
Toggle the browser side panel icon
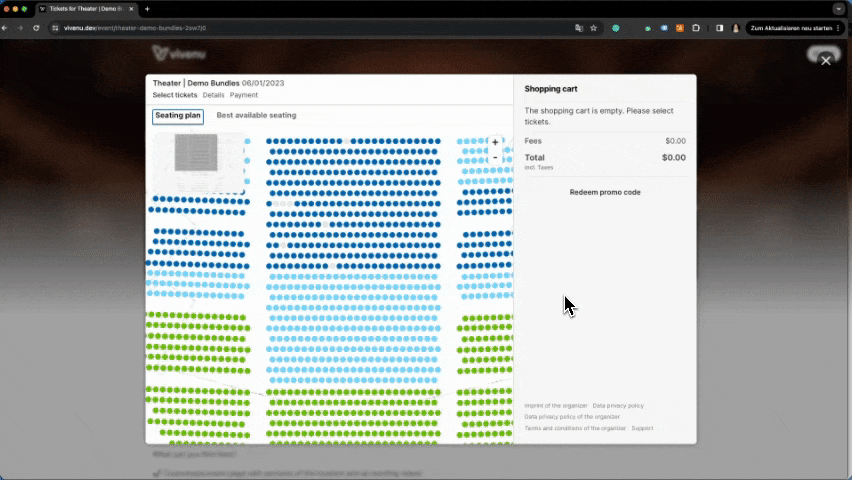719,28
